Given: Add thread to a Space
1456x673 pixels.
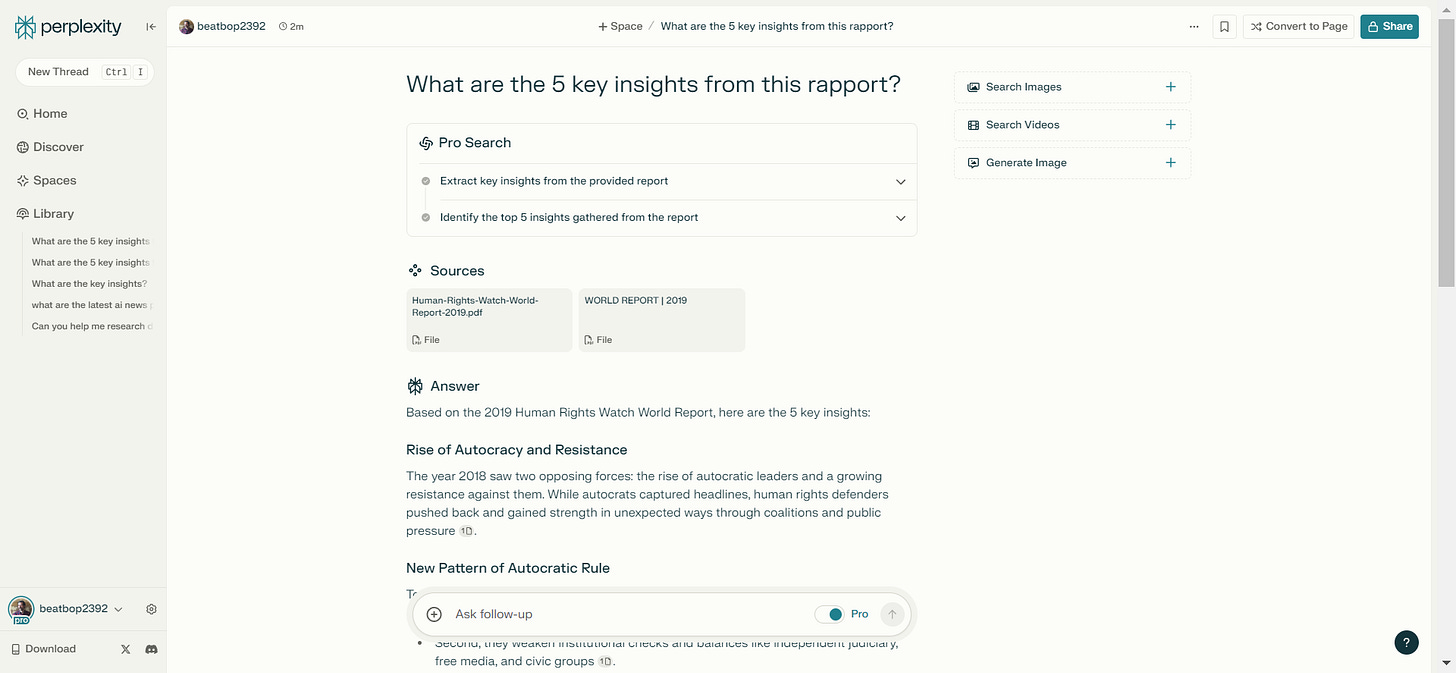Looking at the screenshot, I should click(620, 26).
